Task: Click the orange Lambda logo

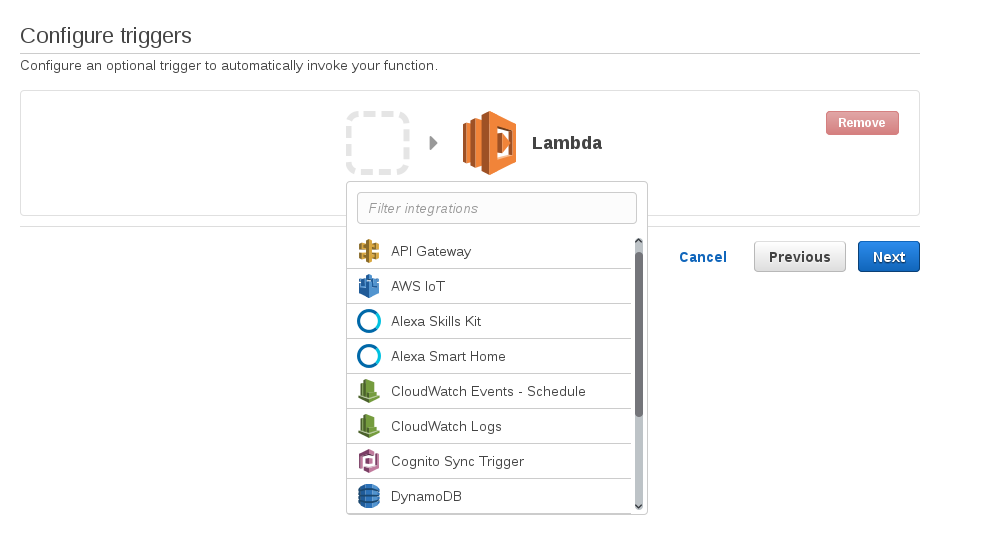Action: 489,143
